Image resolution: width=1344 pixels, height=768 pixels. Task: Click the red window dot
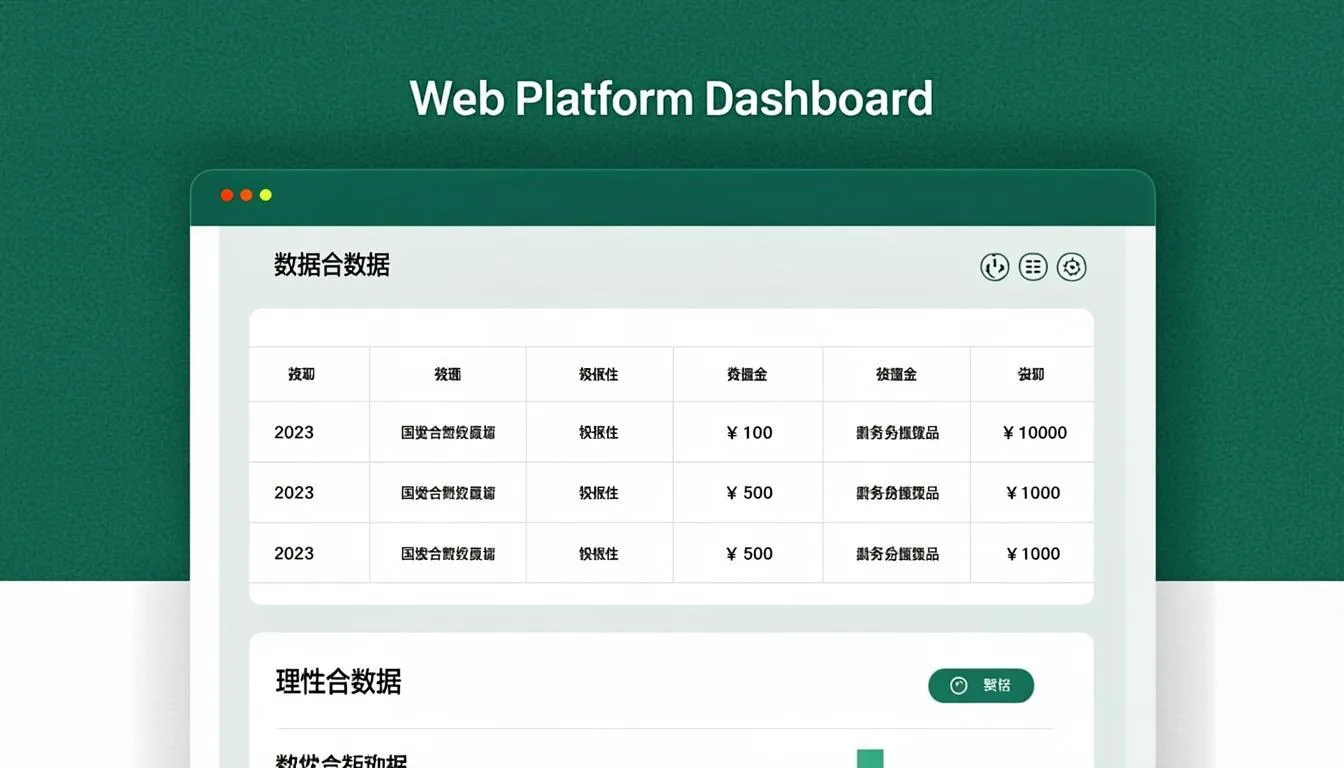(x=227, y=195)
